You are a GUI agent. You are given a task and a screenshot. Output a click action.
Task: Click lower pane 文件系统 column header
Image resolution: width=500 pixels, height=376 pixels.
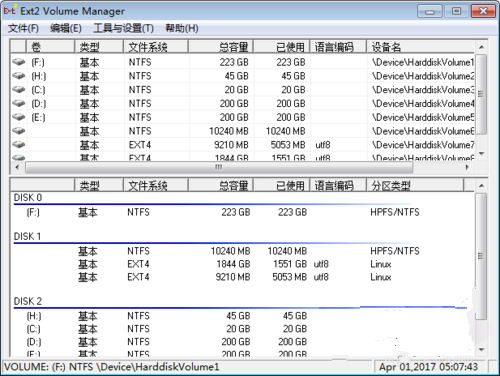pyautogui.click(x=155, y=185)
